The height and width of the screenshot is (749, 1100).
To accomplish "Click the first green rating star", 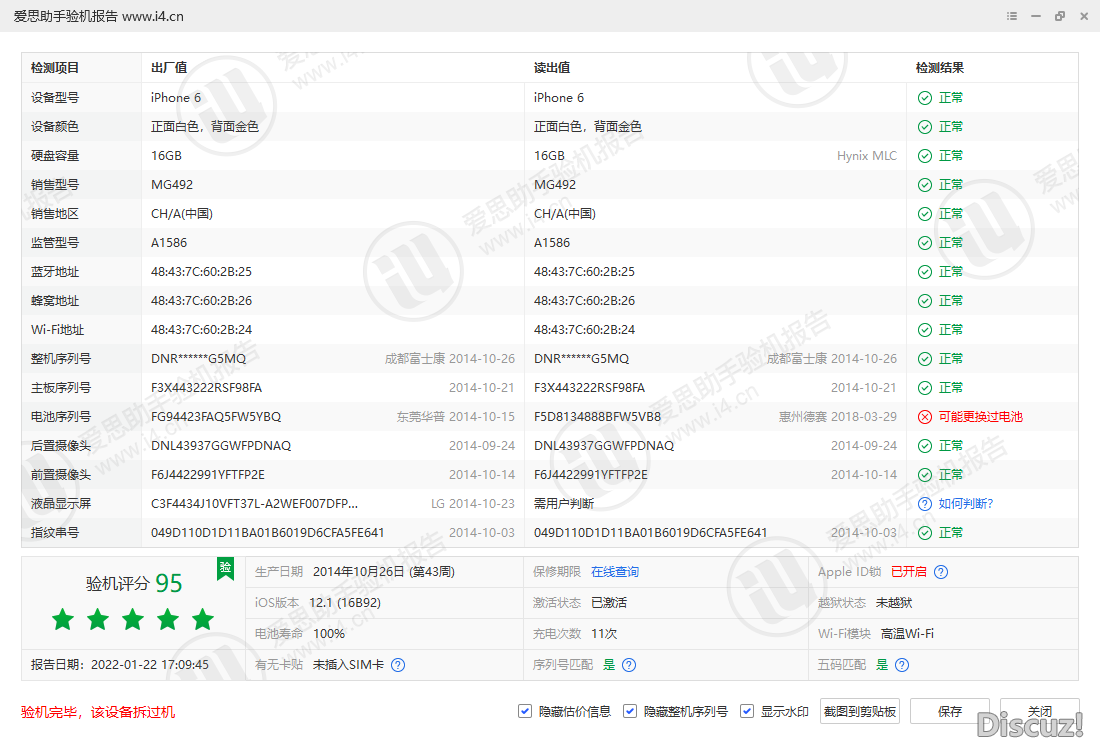I will (63, 620).
